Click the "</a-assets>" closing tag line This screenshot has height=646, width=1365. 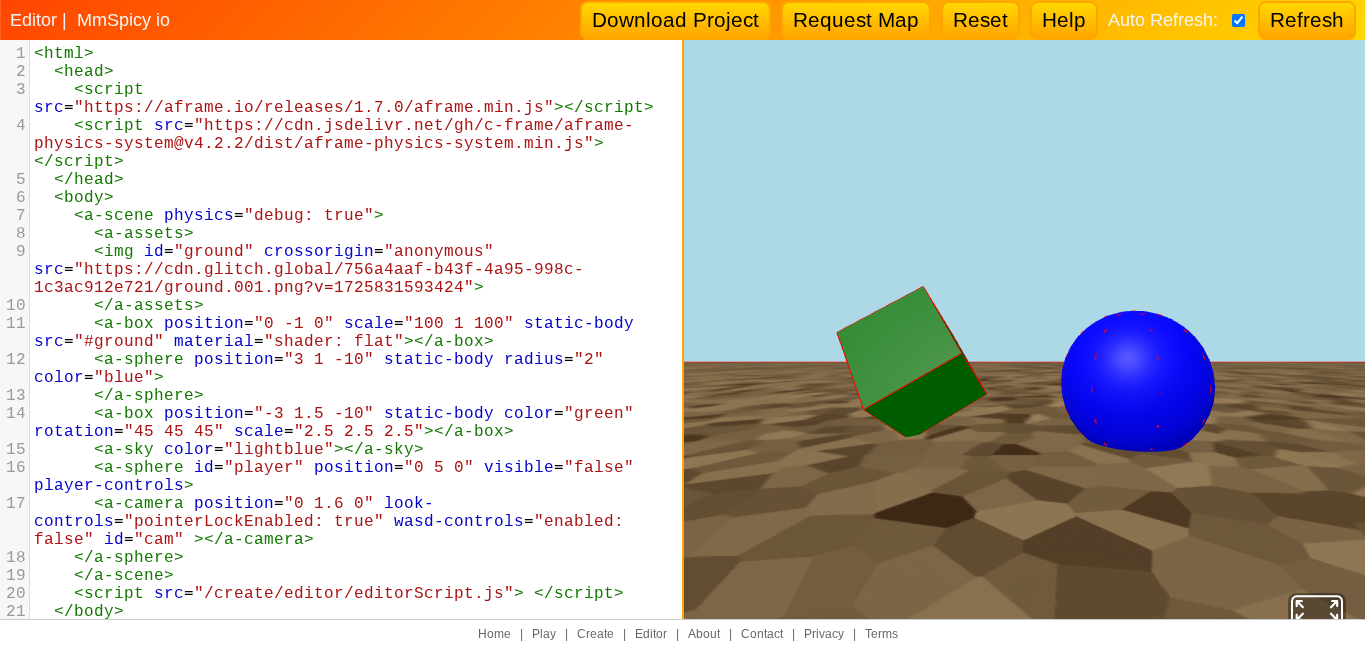point(149,305)
